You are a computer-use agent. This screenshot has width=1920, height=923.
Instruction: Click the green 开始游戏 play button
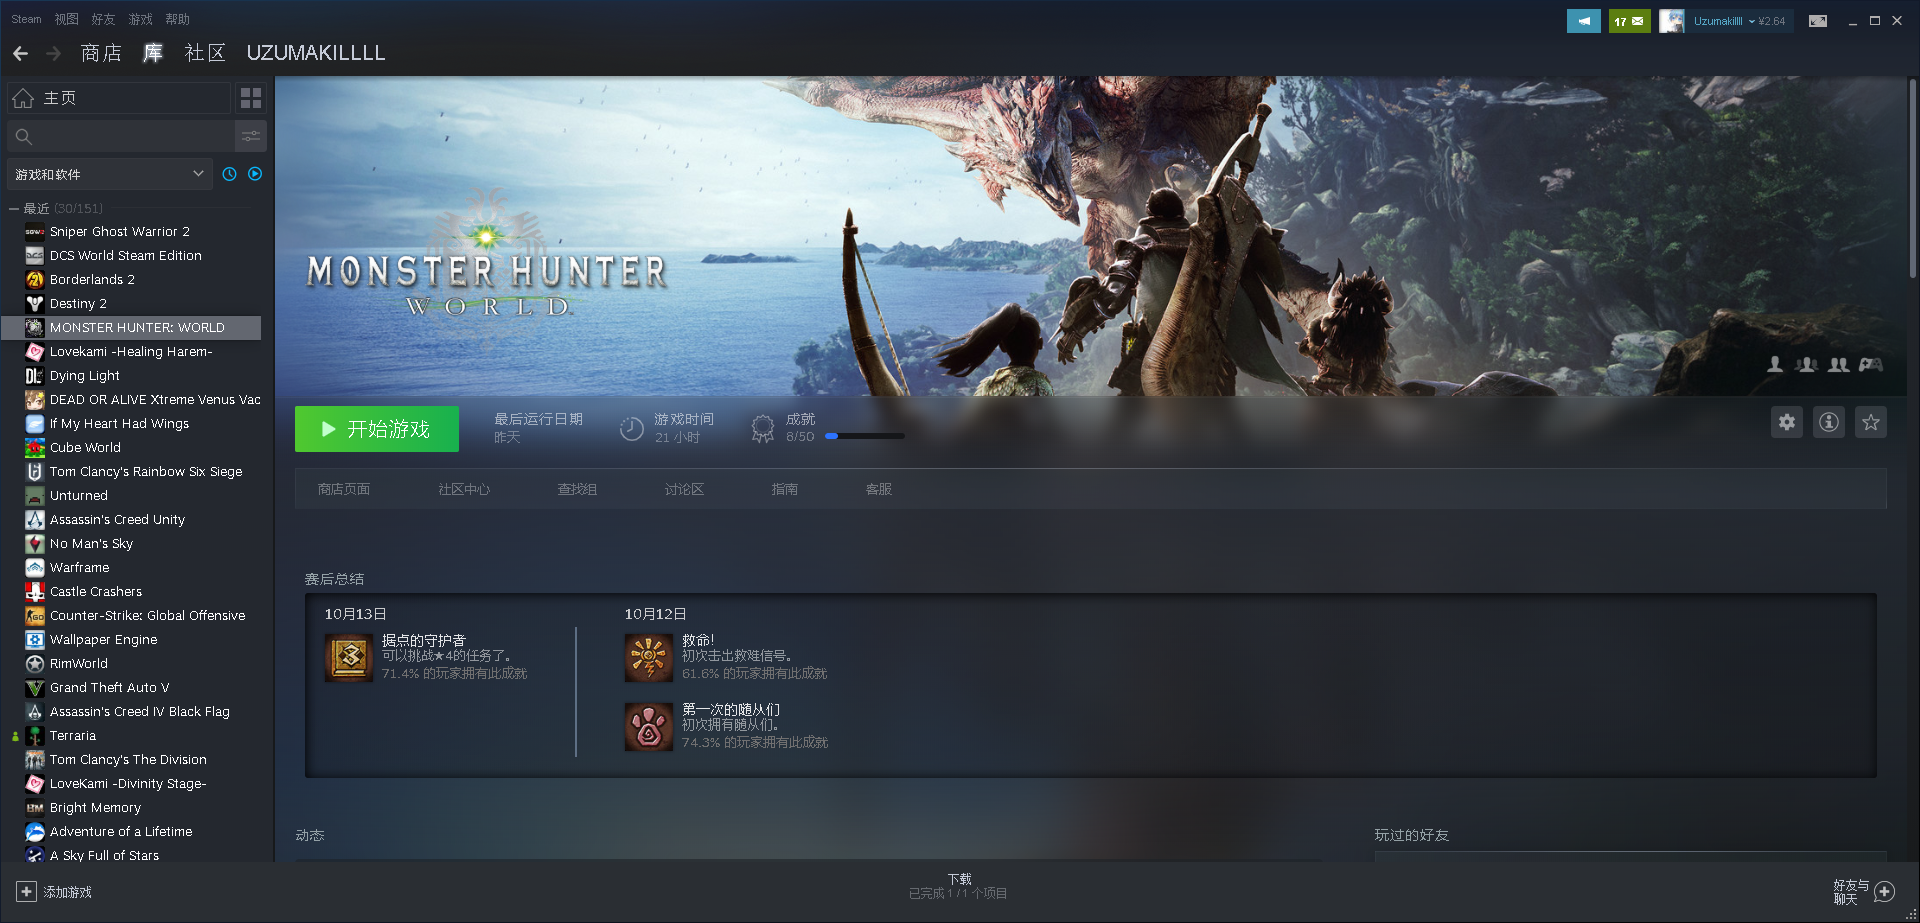tap(377, 429)
